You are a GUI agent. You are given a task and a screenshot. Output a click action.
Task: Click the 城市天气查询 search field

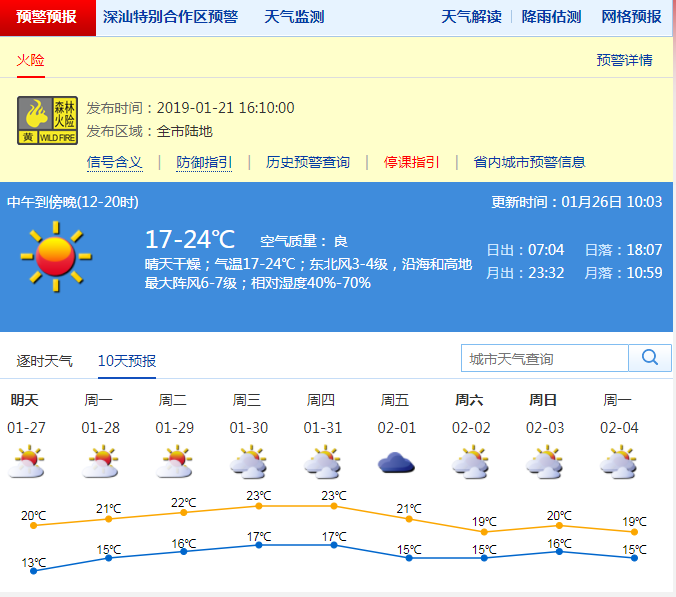pyautogui.click(x=545, y=358)
